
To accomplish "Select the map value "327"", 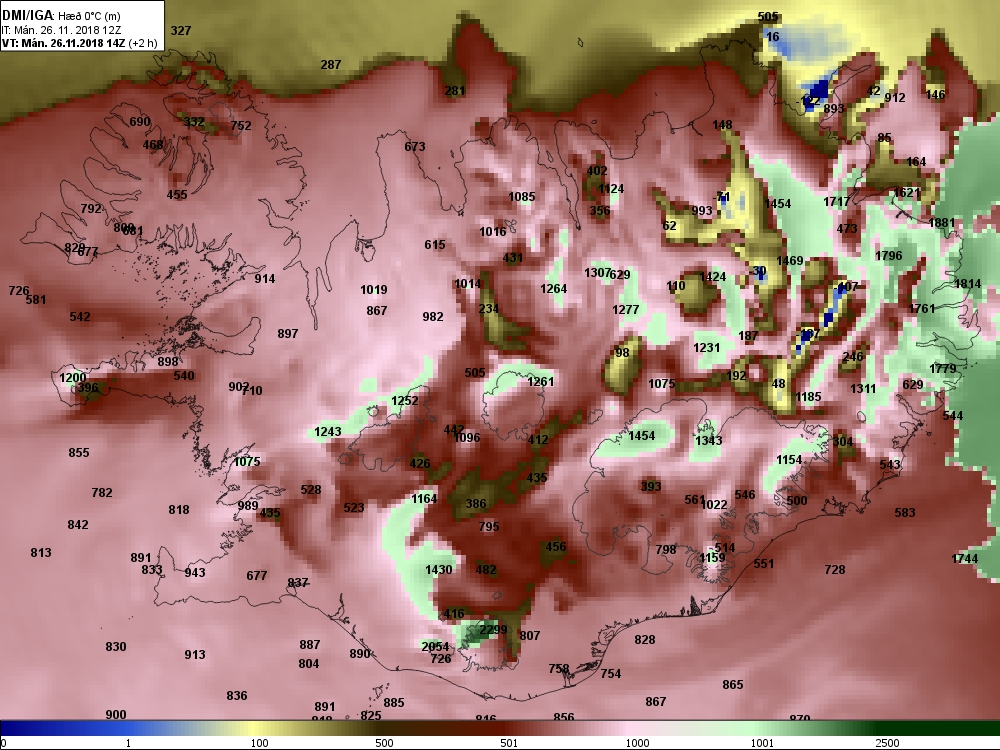I will 181,31.
